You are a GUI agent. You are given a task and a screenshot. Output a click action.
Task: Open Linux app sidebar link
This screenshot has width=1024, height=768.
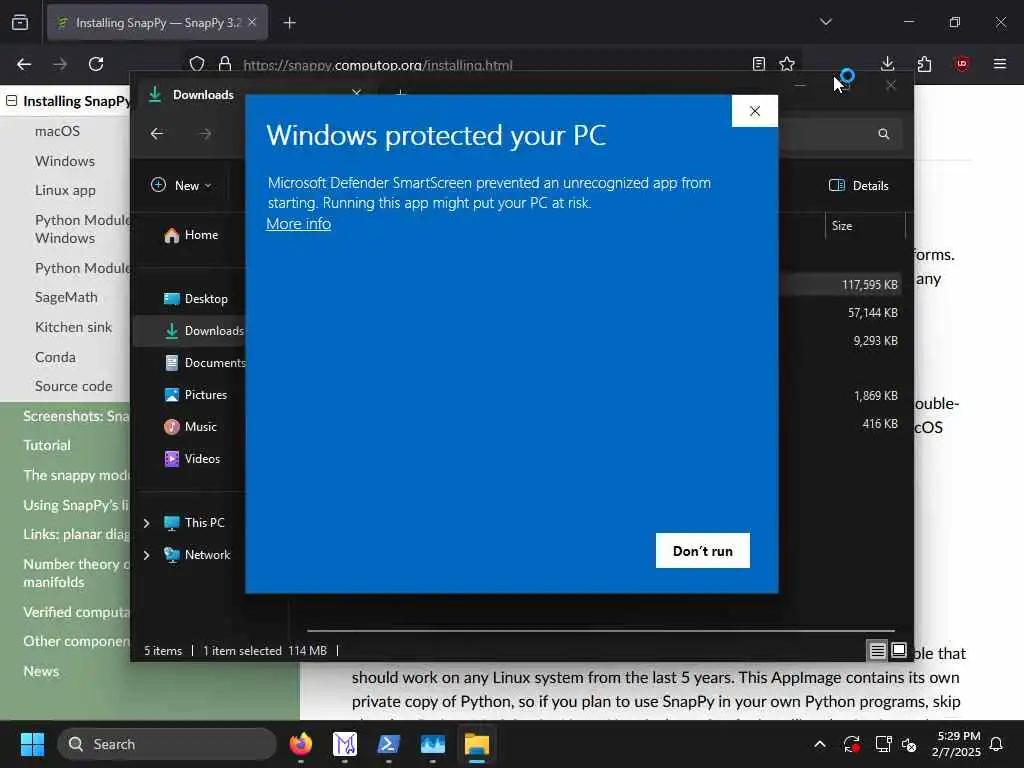[x=65, y=191]
